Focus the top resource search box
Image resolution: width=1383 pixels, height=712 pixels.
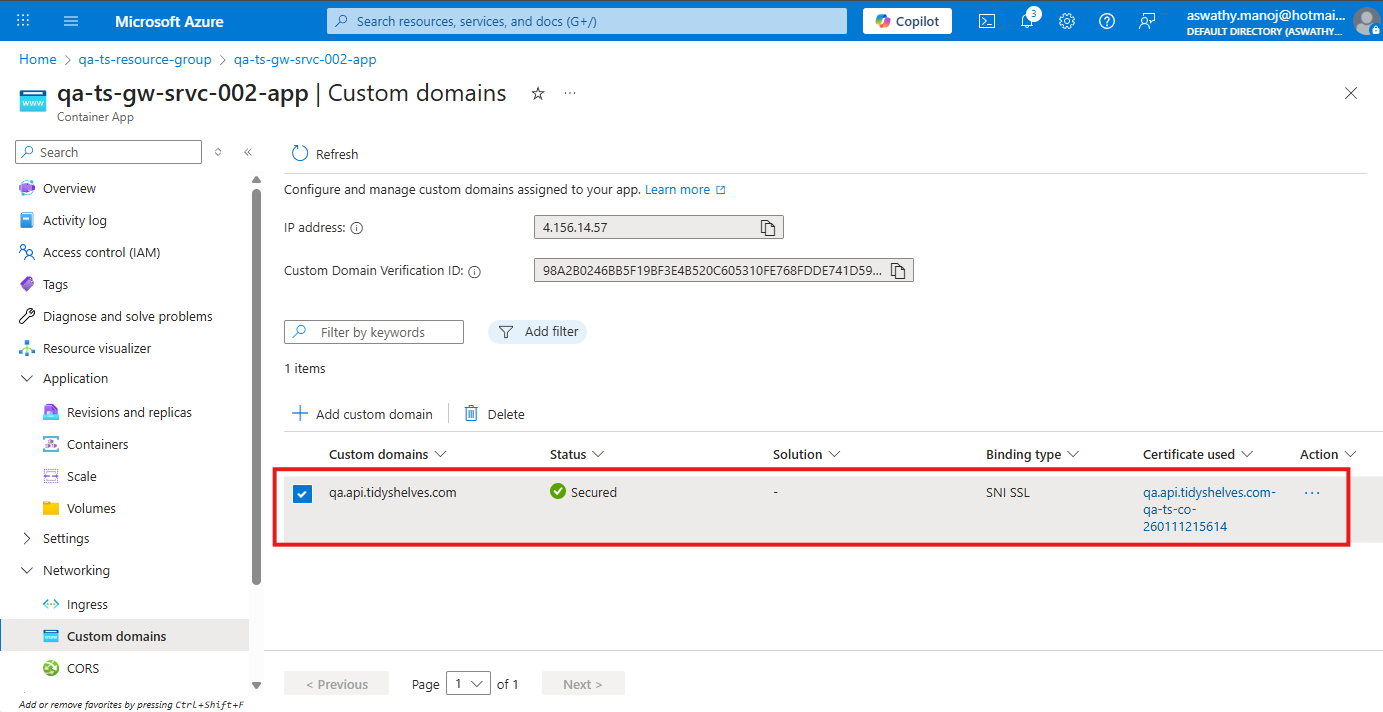pos(587,21)
